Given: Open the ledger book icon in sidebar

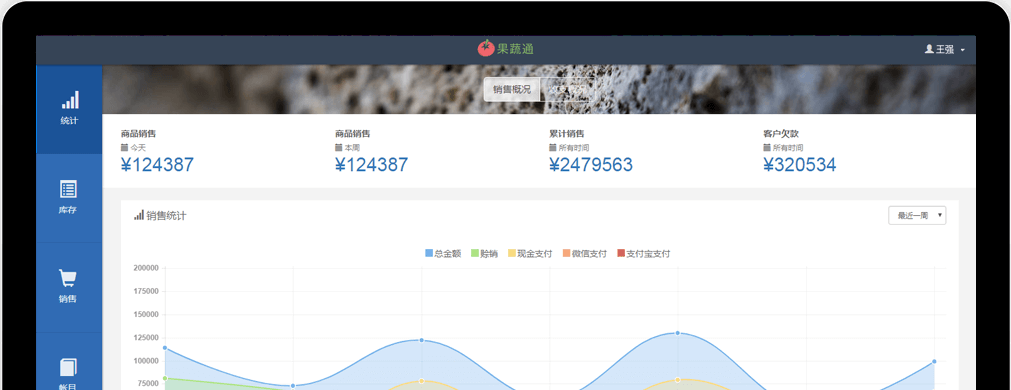Looking at the screenshot, I should 68,367.
